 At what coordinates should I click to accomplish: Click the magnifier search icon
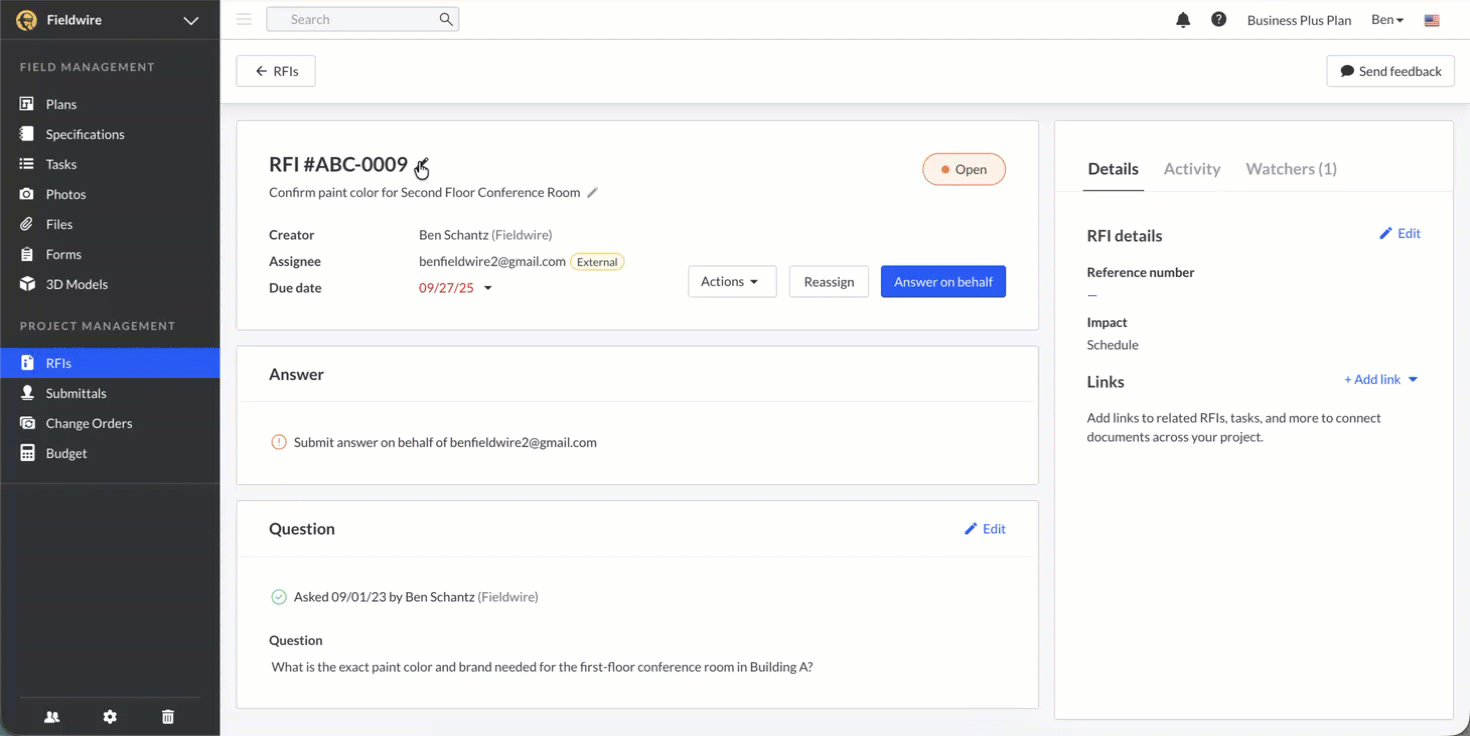click(x=446, y=19)
